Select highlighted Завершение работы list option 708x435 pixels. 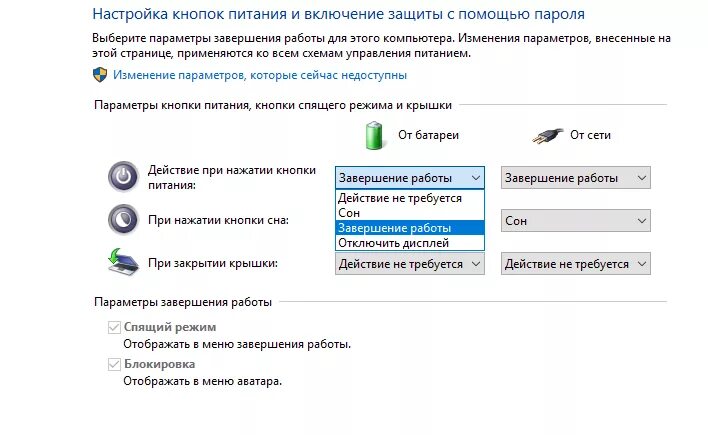click(410, 228)
